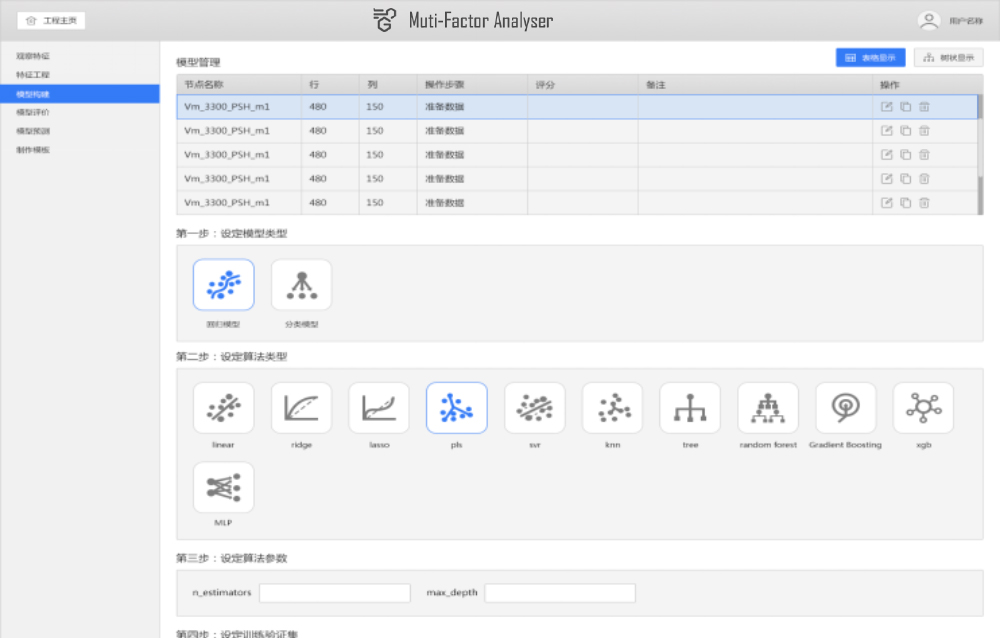Click the edit icon in the first table row
The height and width of the screenshot is (638, 1000).
point(886,107)
